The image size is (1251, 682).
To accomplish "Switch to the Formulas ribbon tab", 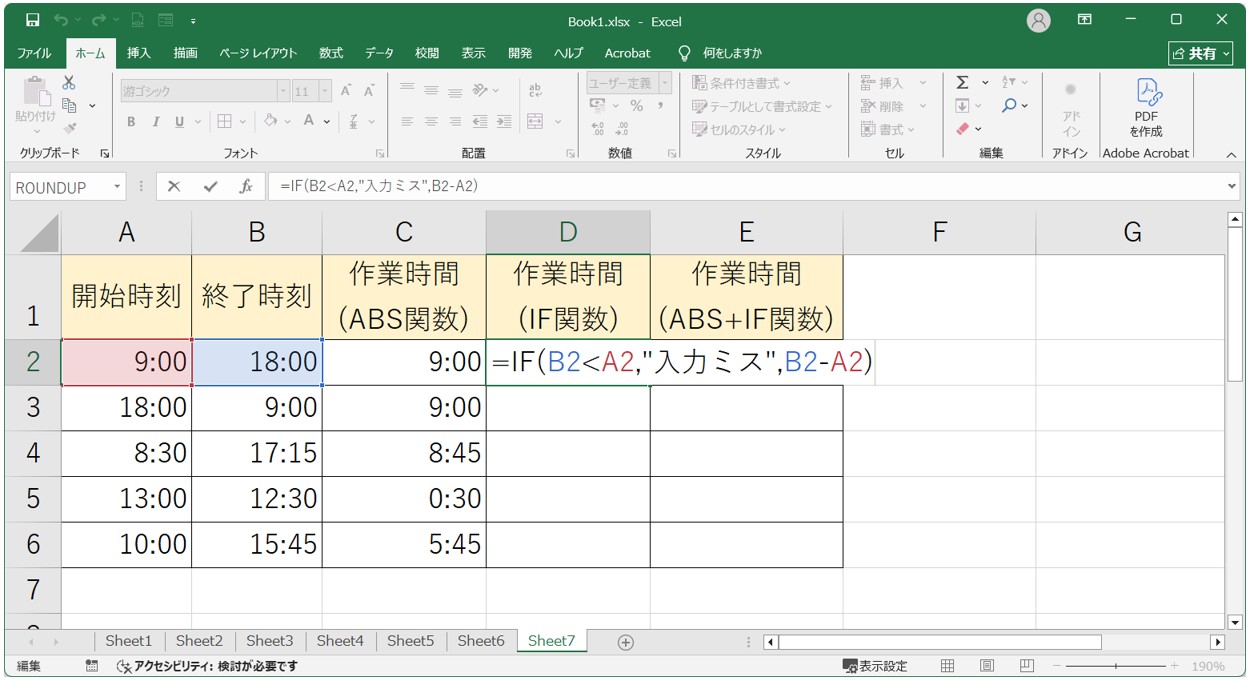I will coord(331,53).
